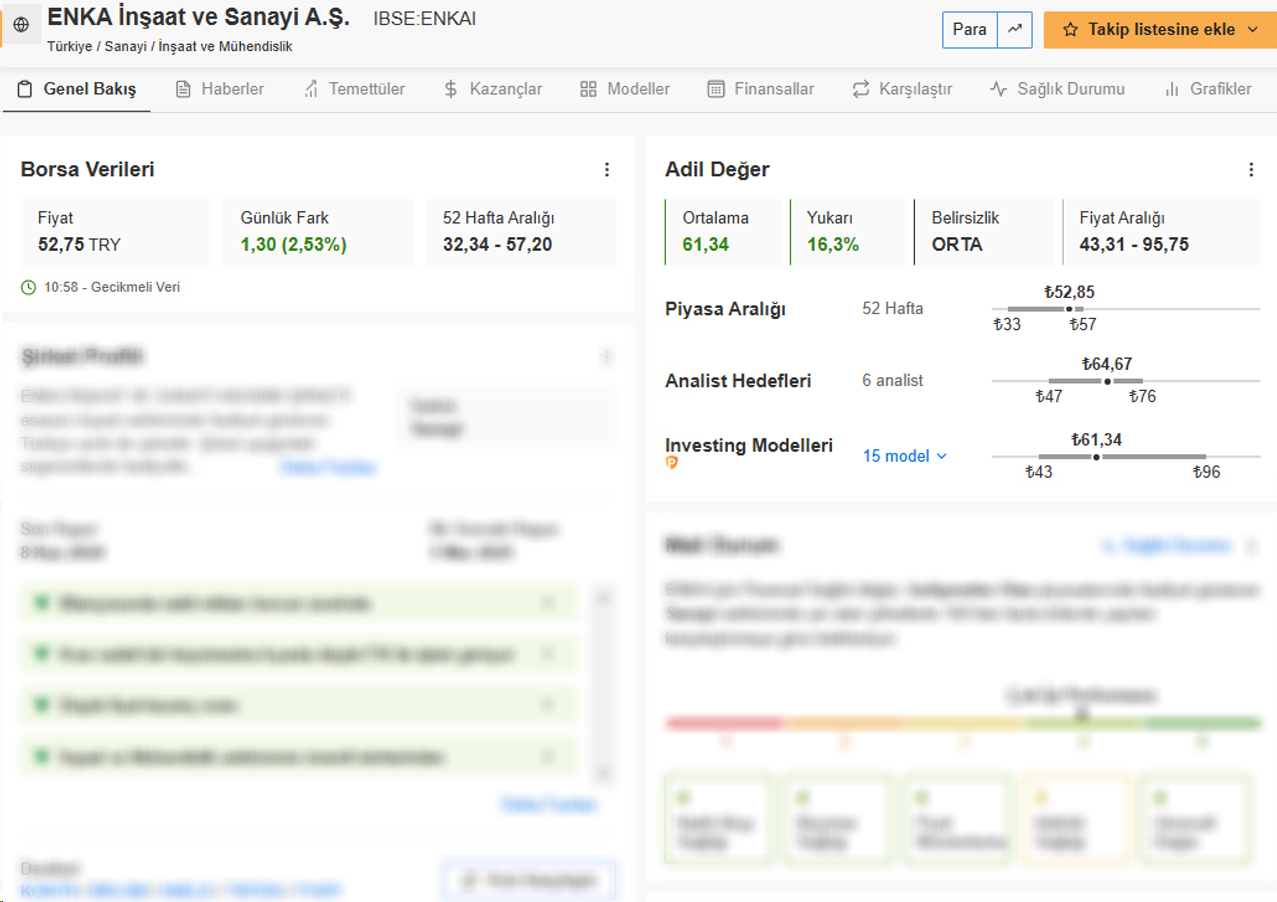Click the orange Investing Pro logo under Investing Modelleri
Image resolution: width=1277 pixels, height=902 pixels.
coord(672,463)
